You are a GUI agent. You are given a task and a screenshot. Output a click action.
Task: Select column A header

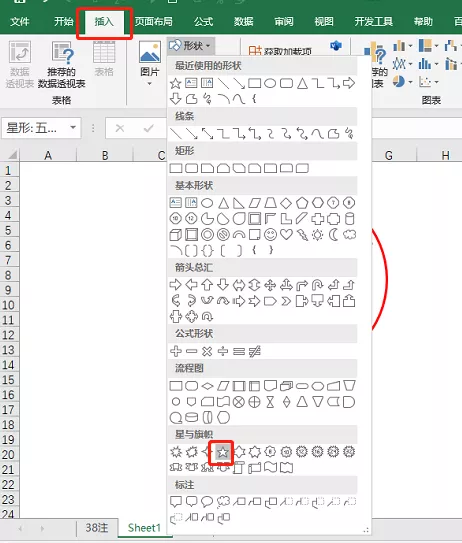48,155
